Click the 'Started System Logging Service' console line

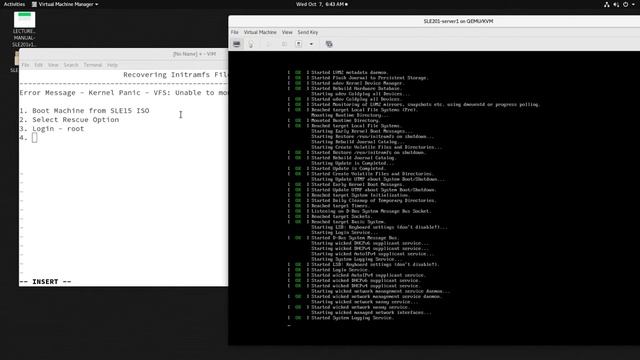click(x=353, y=318)
